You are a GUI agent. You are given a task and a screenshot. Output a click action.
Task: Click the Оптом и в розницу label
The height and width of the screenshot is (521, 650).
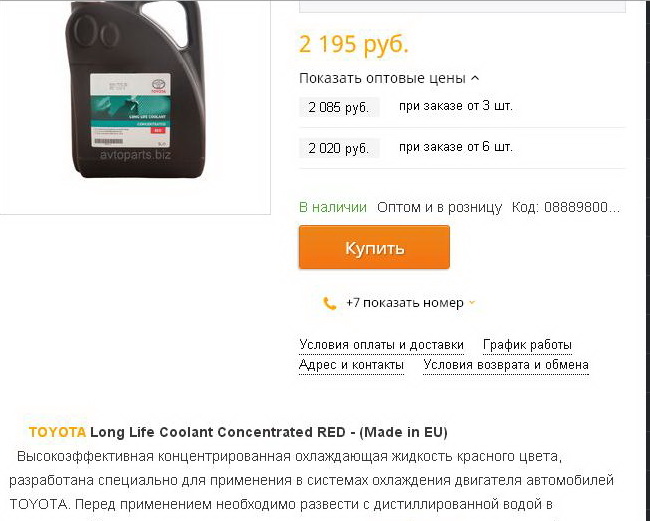tap(439, 207)
